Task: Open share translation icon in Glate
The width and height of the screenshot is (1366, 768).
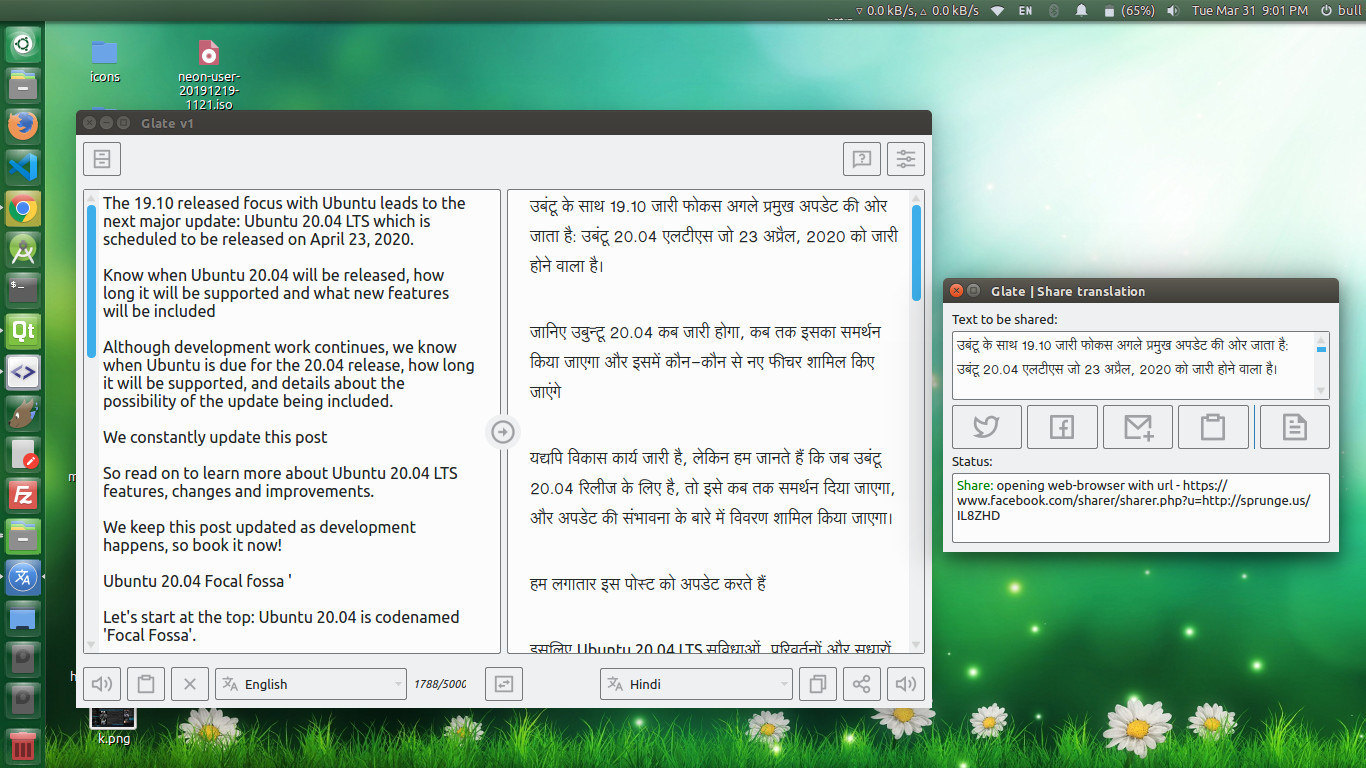Action: (861, 684)
